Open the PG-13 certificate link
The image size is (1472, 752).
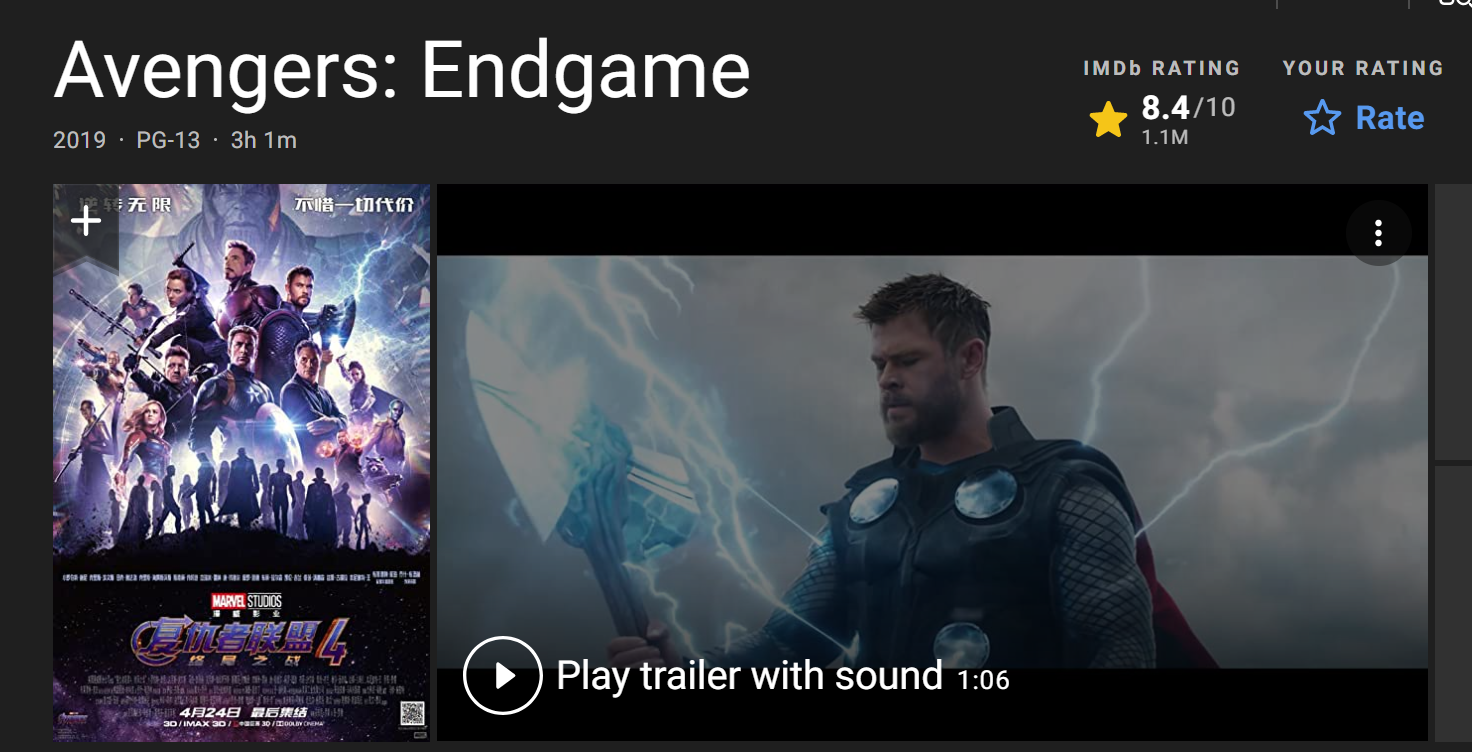[x=168, y=140]
